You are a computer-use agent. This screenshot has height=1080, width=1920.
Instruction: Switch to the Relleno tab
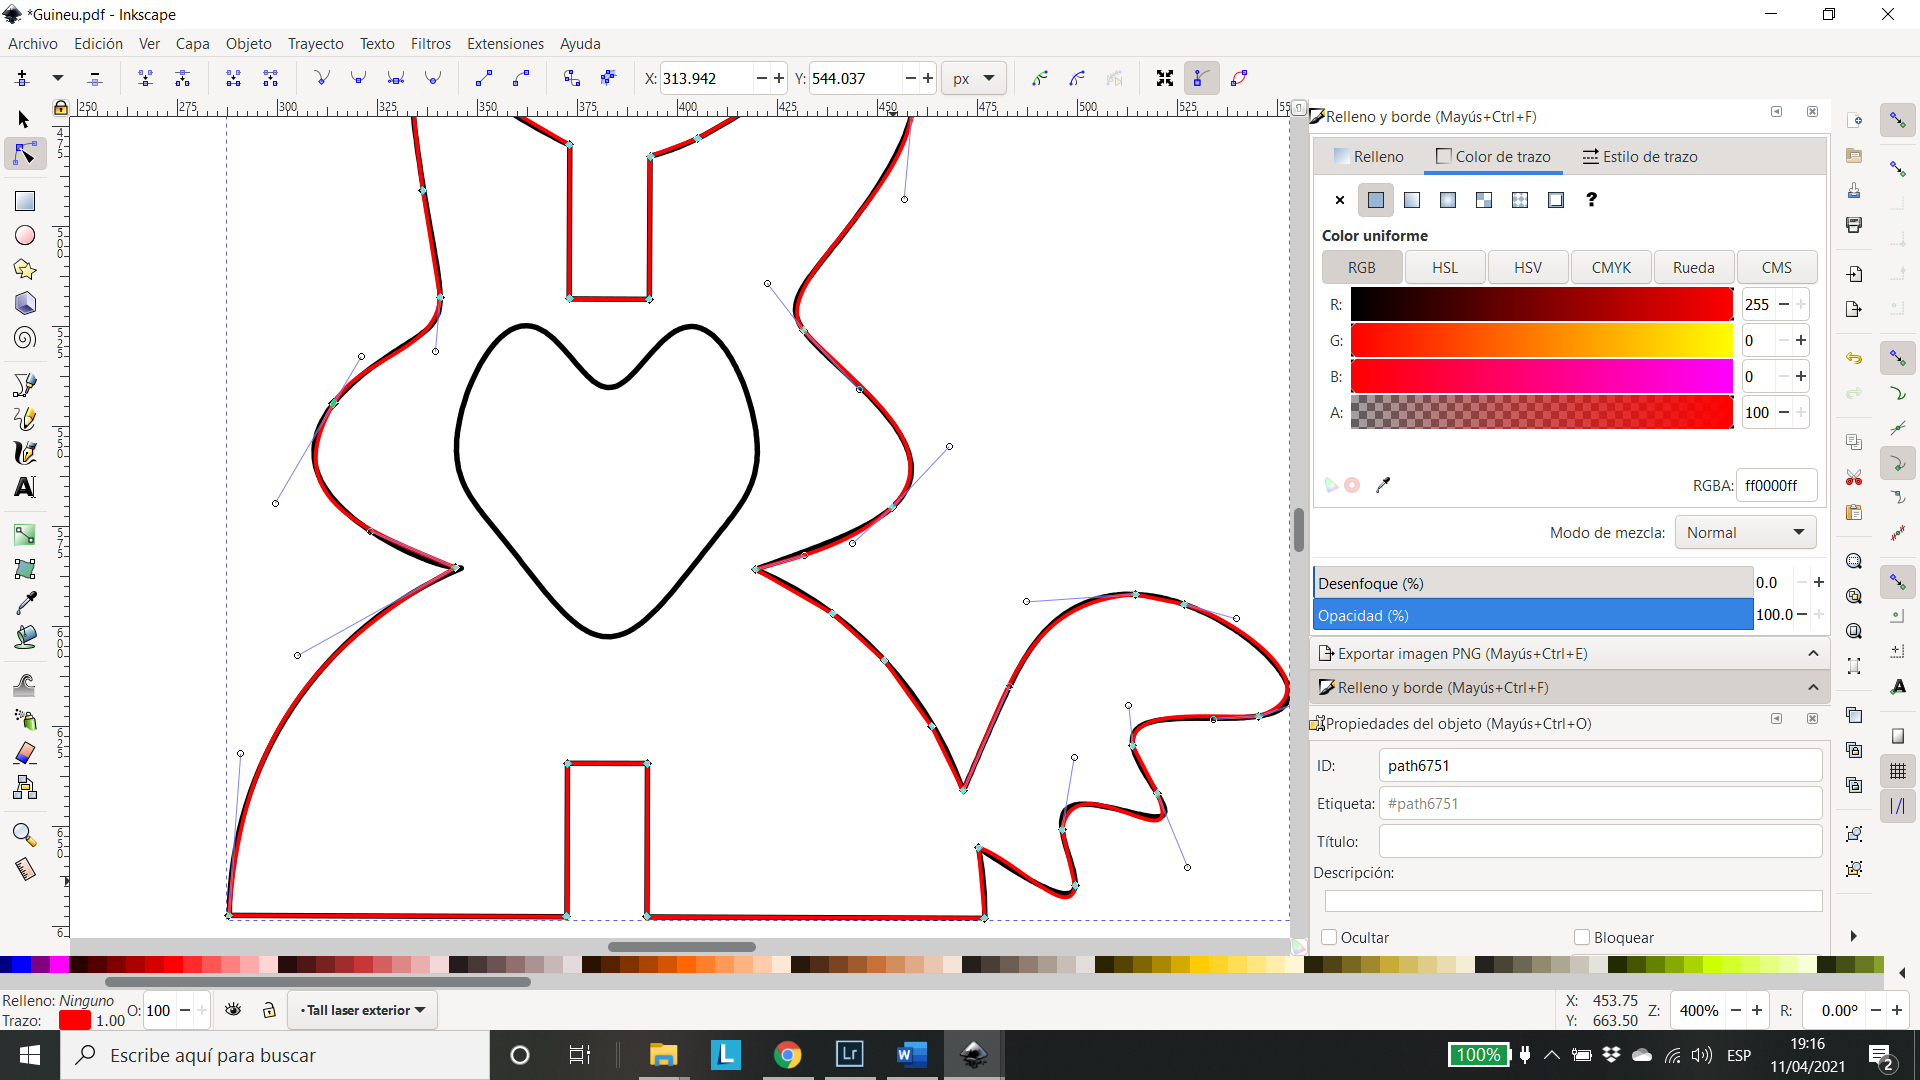(1368, 156)
